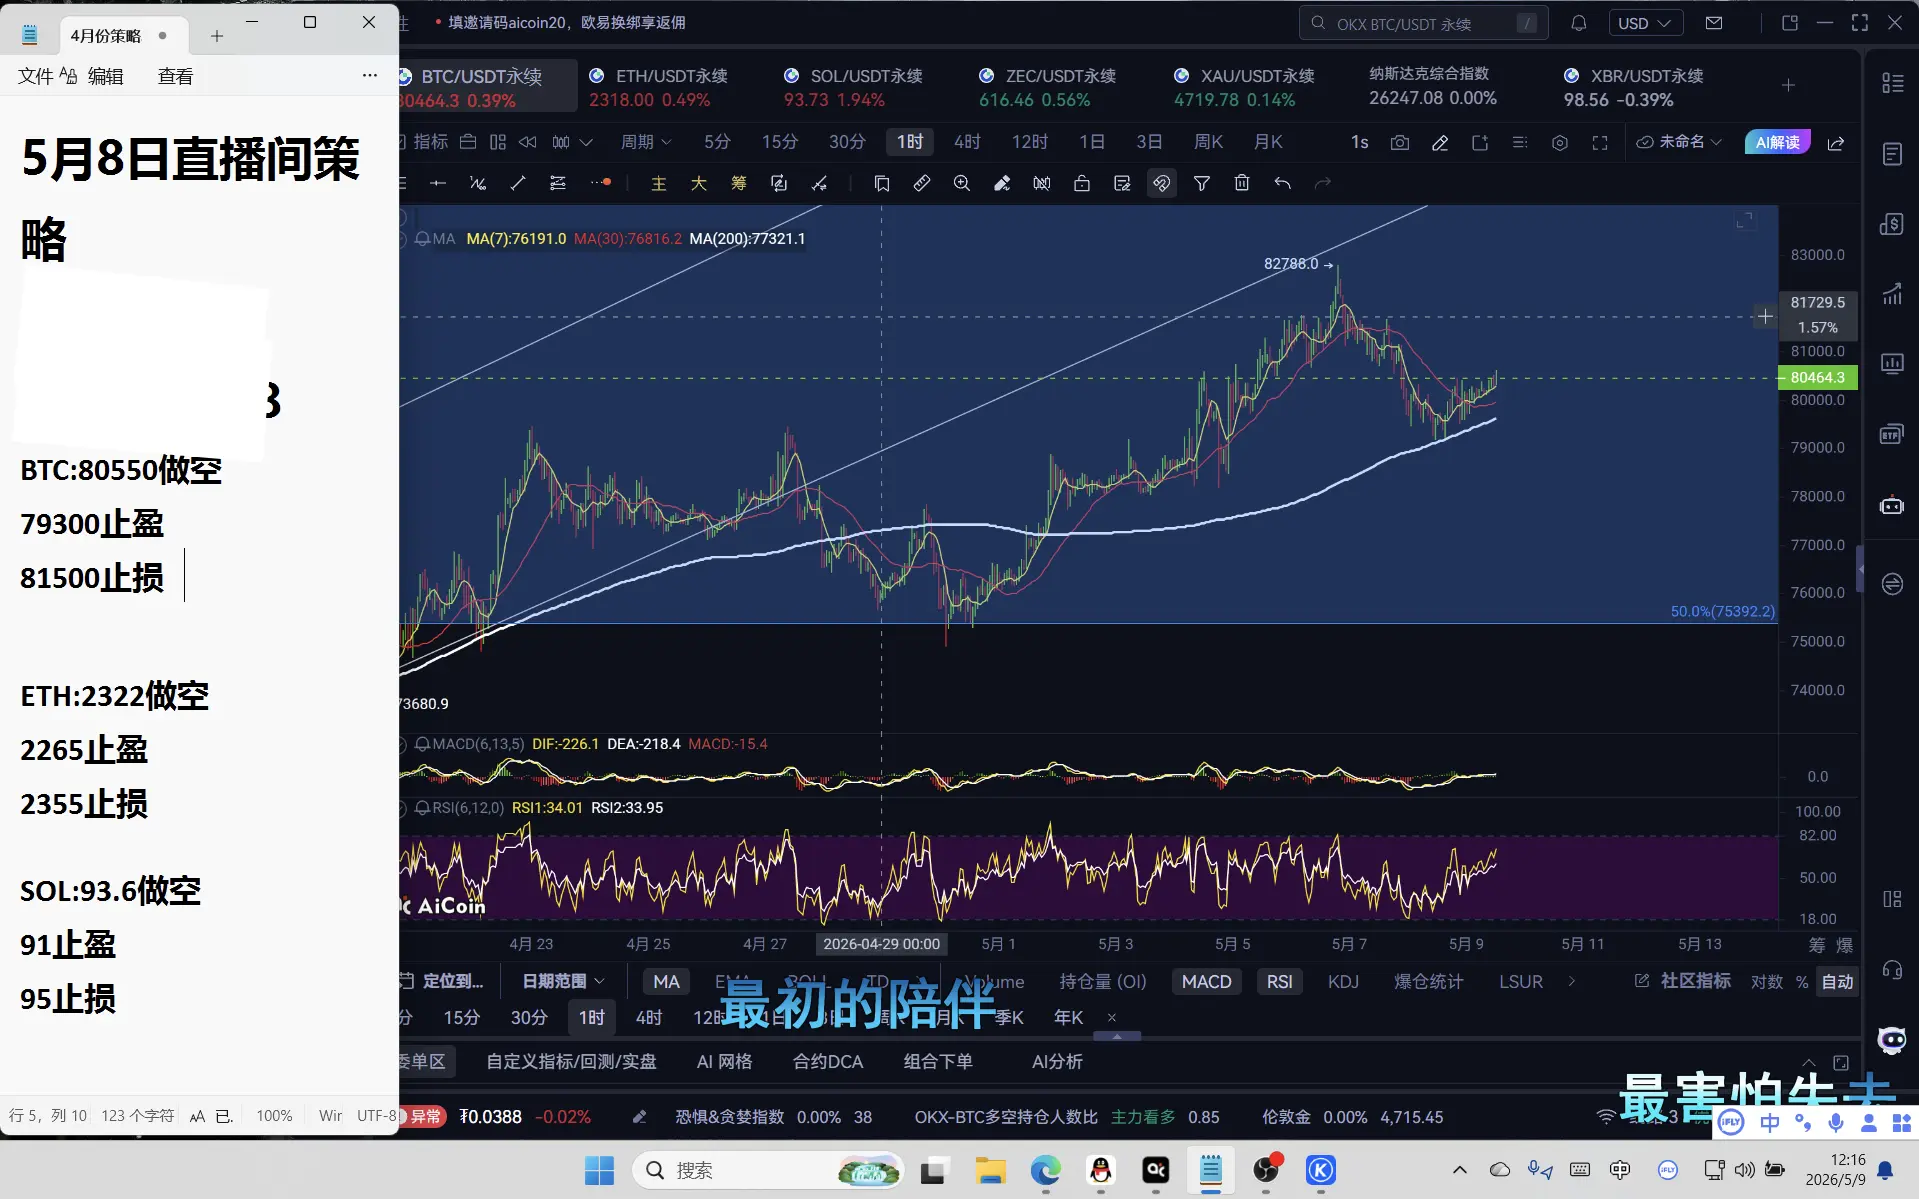
Task: Open the 未命名 layout dropdown
Action: pyautogui.click(x=1679, y=142)
